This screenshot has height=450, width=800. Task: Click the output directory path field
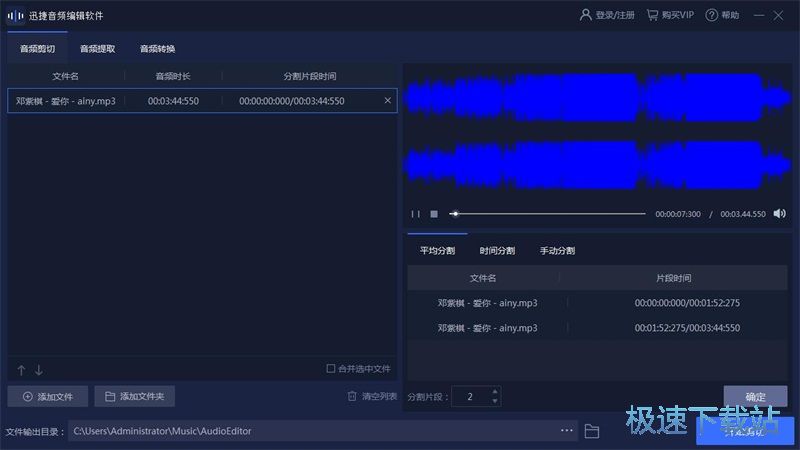[x=310, y=431]
